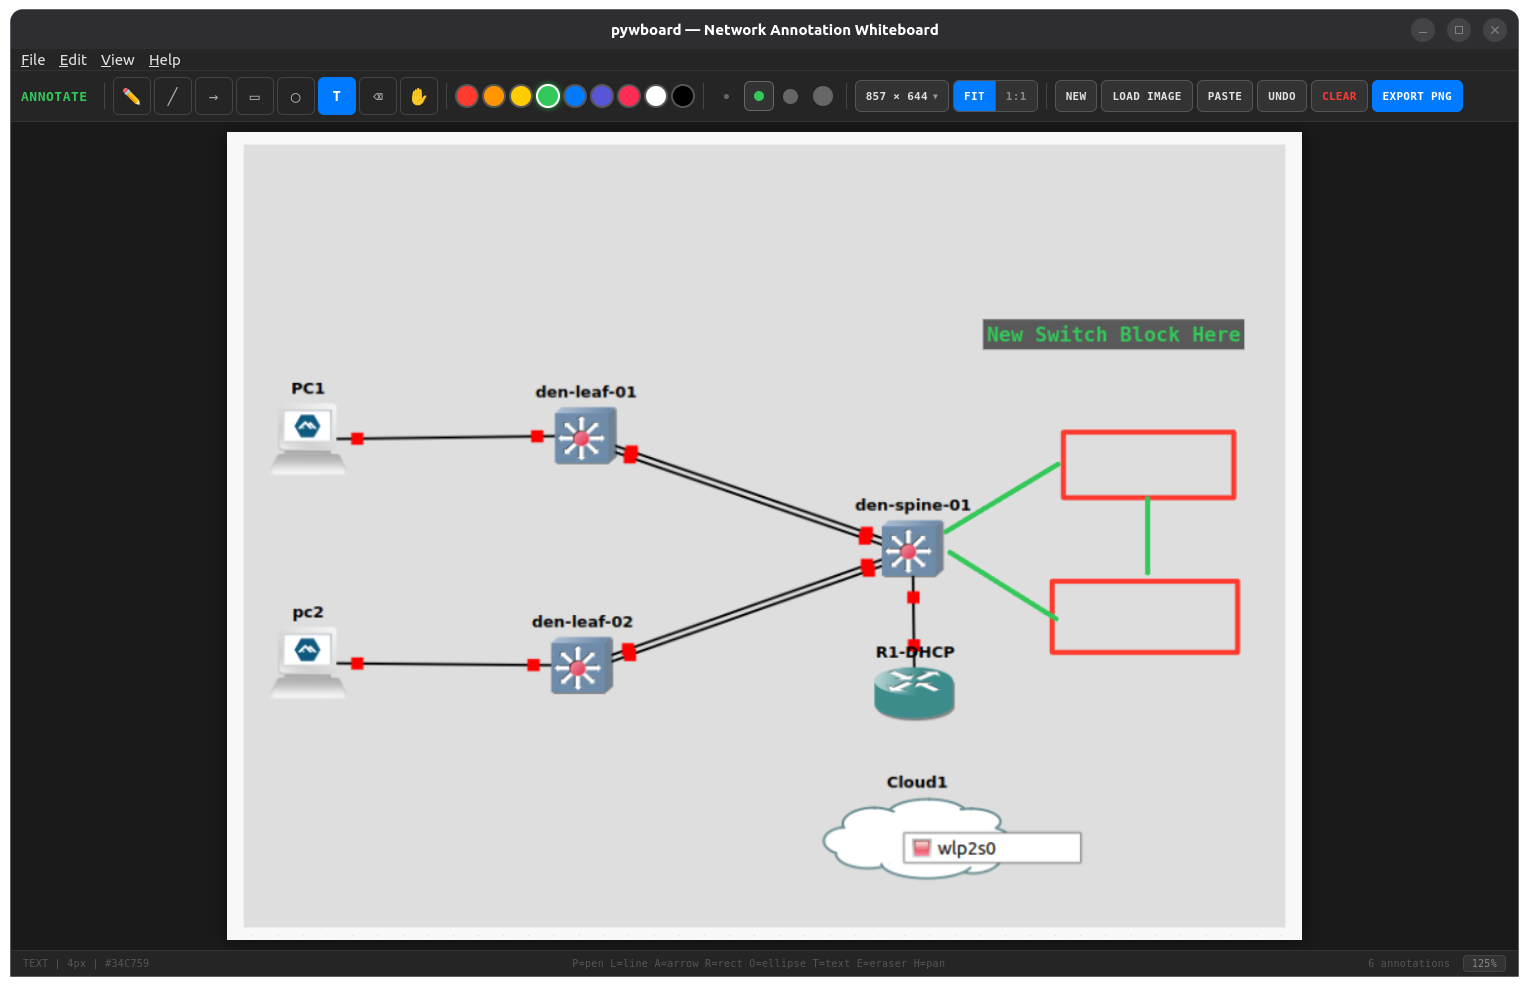Image resolution: width=1529 pixels, height=987 pixels.
Task: Open the 857 × 644 canvas size dropdown
Action: (901, 96)
